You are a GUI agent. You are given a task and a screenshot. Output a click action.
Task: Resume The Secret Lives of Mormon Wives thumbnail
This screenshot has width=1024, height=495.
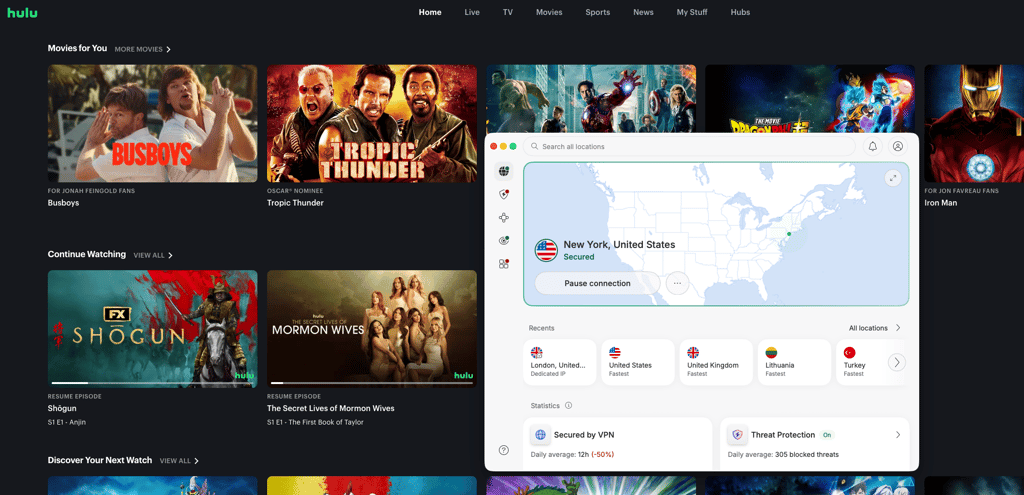pos(372,329)
